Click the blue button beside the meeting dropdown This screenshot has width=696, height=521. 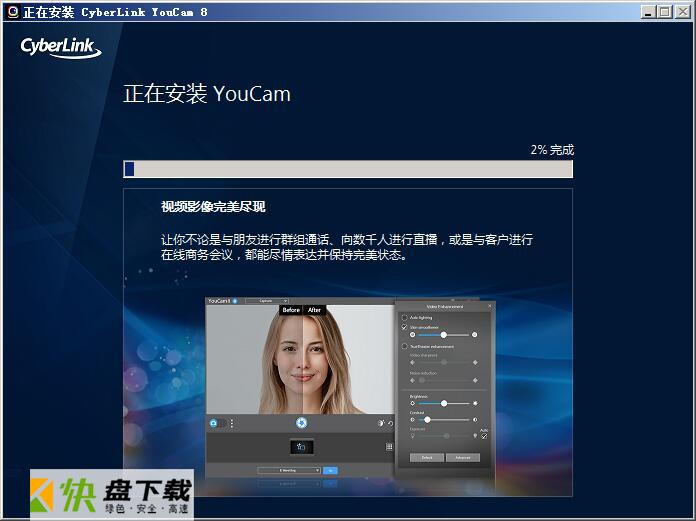tap(330, 470)
